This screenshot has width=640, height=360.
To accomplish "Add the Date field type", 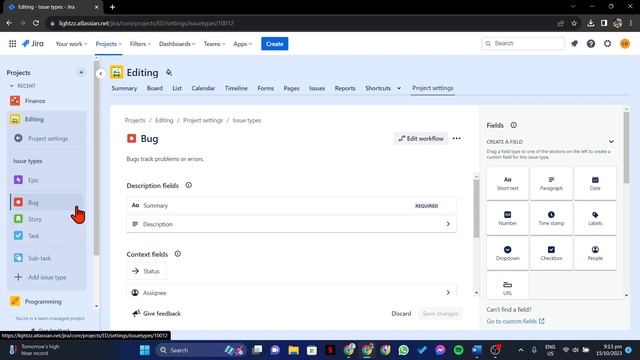I will click(x=595, y=183).
